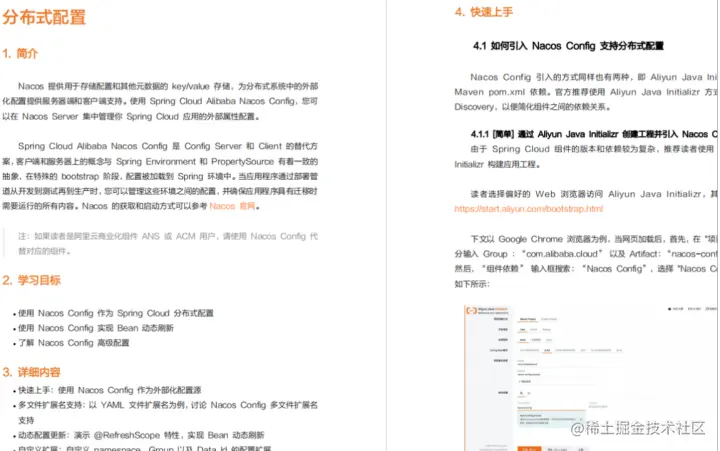This screenshot has width=720, height=451.
Task: Click the heading 2. 学习目标
Action: [x=31, y=280]
